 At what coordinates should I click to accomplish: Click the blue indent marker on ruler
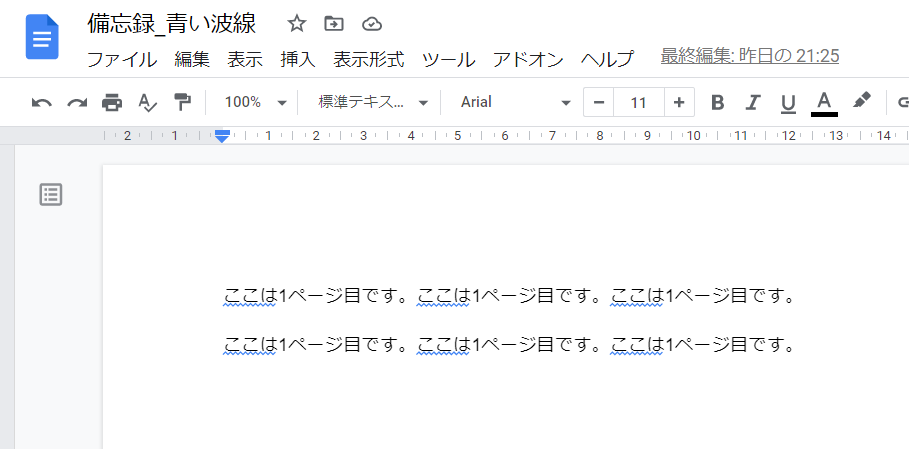pos(222,136)
